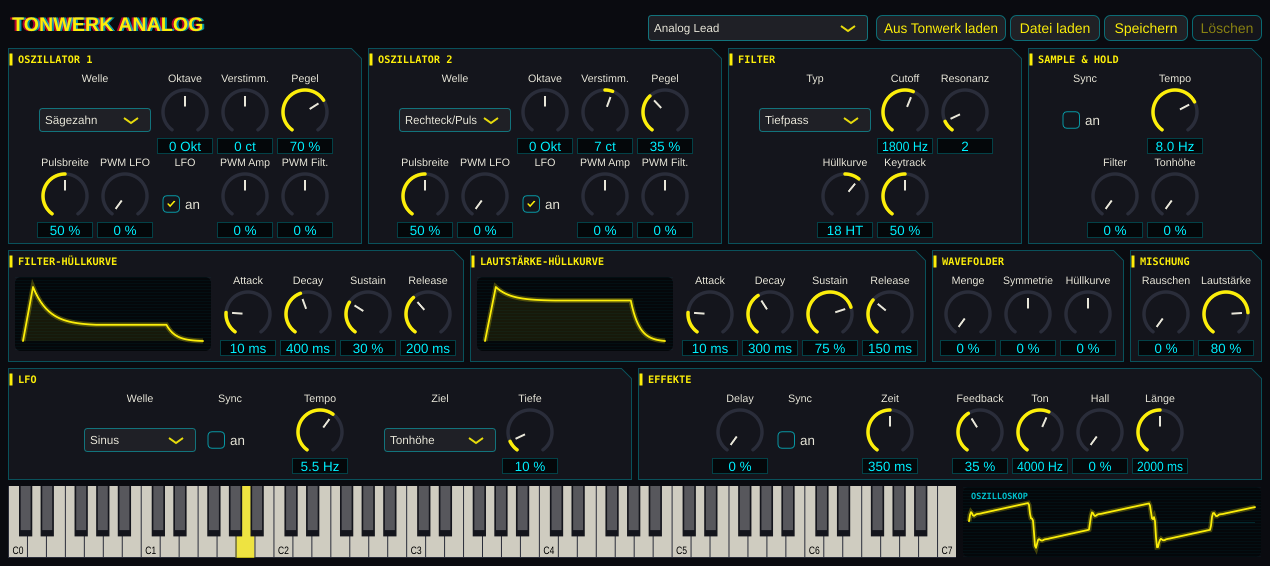Open Oszillator 2 Welle dropdown (Rechteck/Puls)
This screenshot has height=566, width=1270.
coord(455,120)
